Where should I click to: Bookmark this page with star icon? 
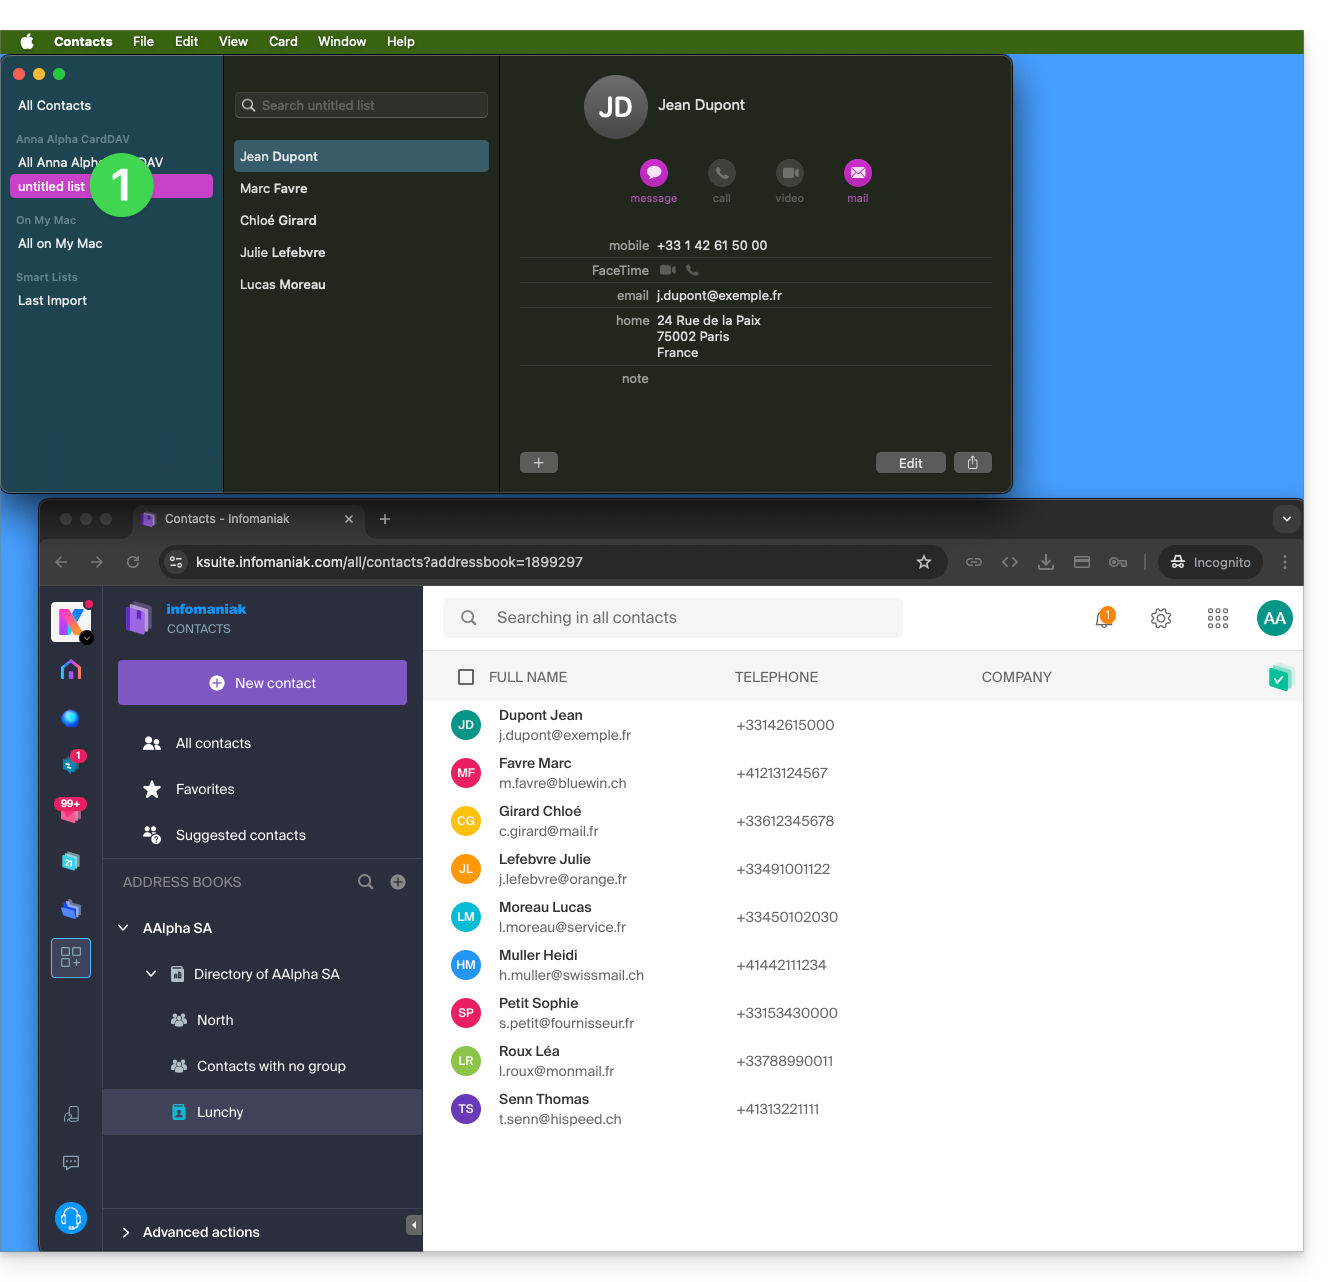pyautogui.click(x=923, y=562)
